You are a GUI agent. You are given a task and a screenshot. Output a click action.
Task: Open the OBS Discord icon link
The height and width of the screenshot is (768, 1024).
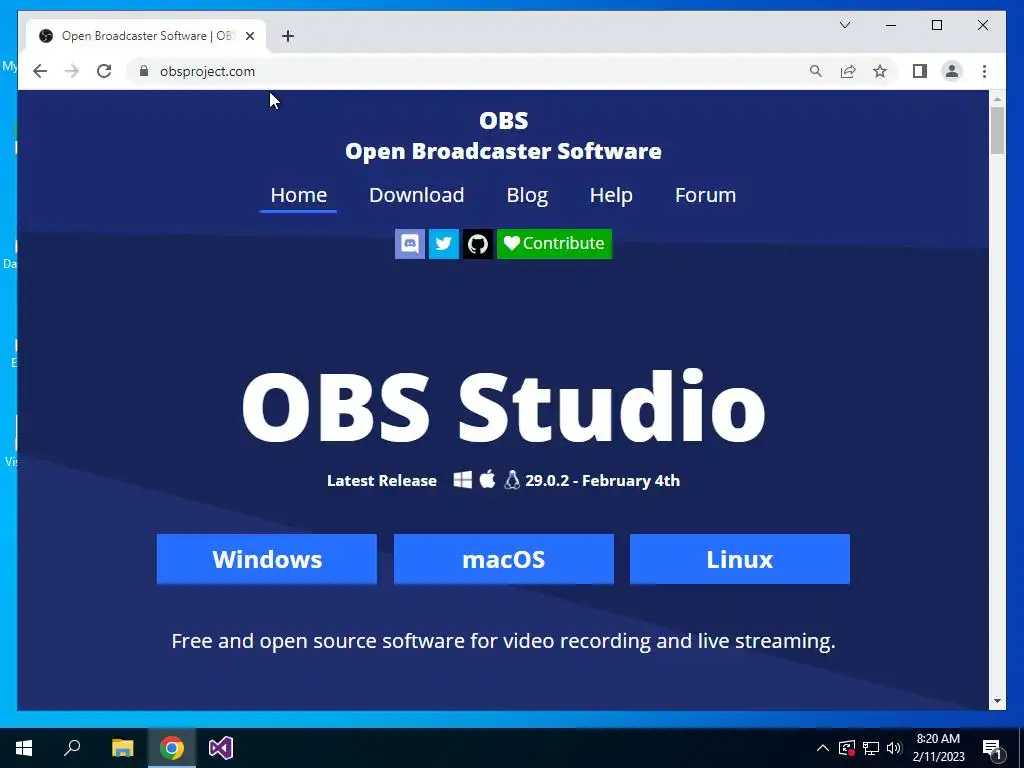[409, 244]
